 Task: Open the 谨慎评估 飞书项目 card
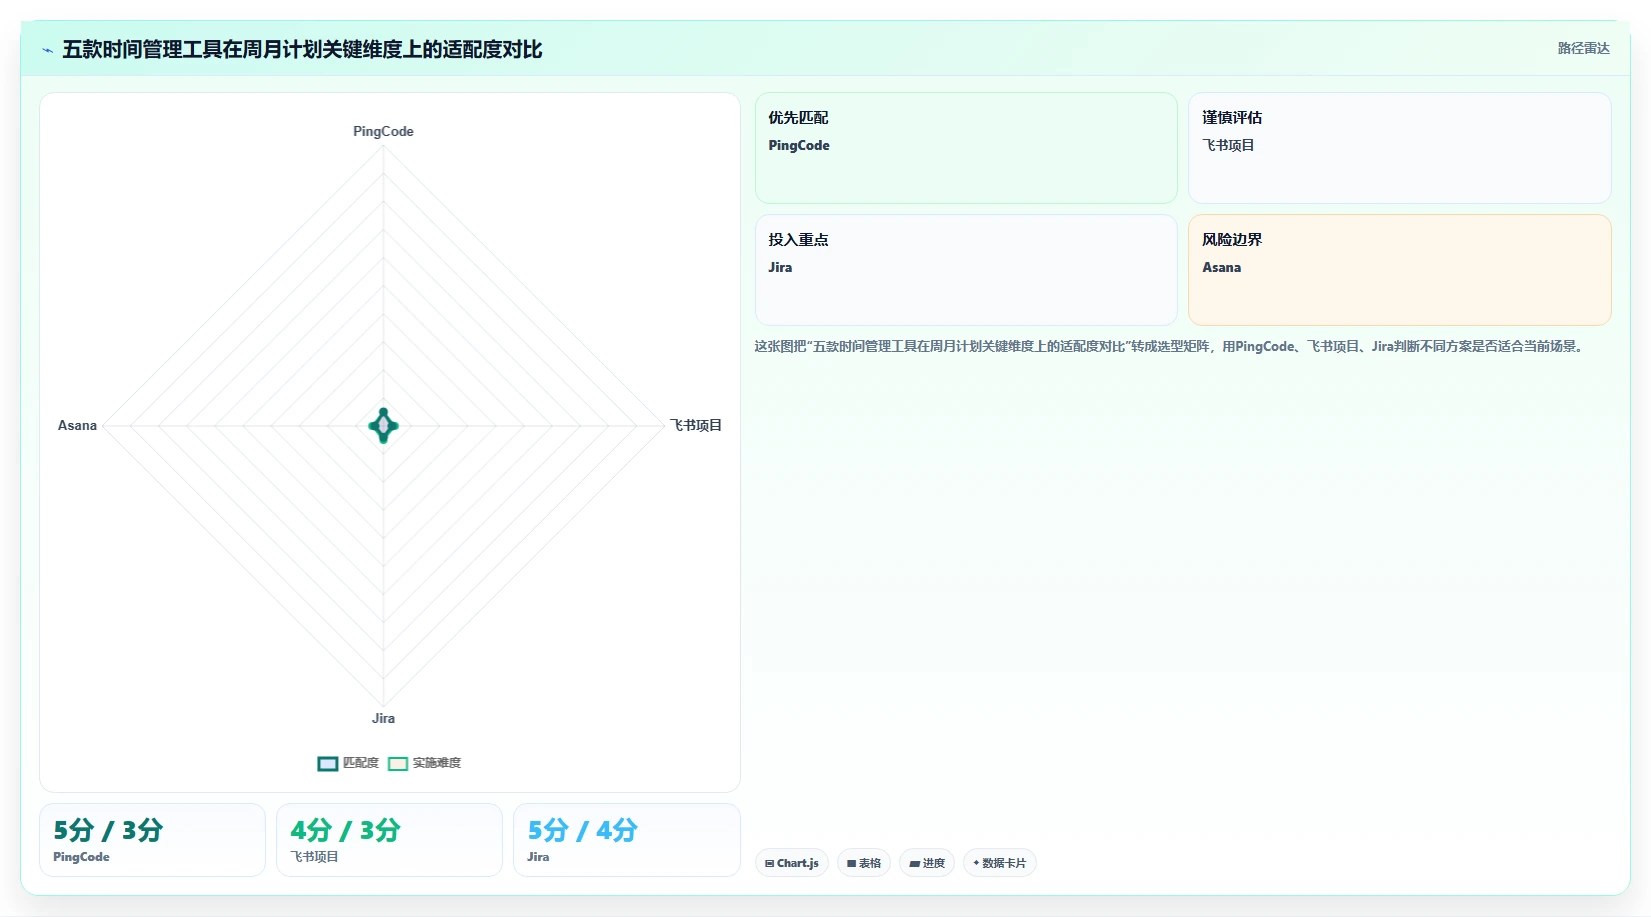(1400, 148)
